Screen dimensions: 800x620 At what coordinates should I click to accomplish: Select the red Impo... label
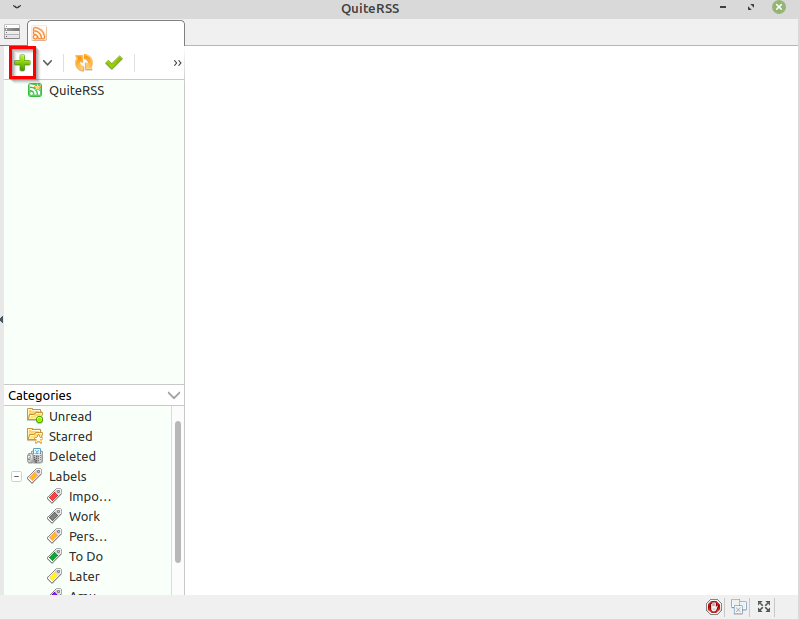(x=79, y=497)
